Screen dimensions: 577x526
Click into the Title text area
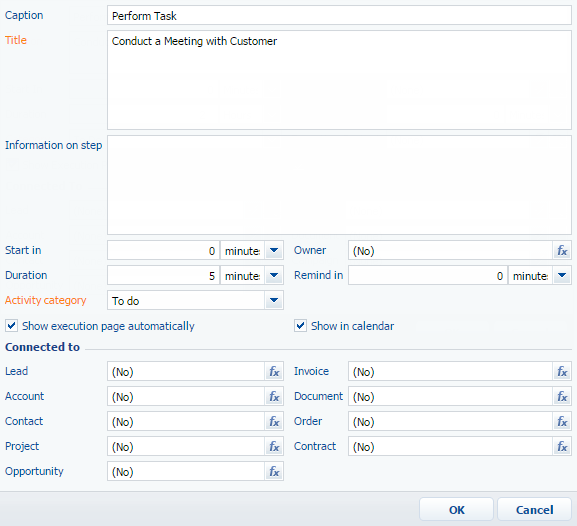click(339, 80)
